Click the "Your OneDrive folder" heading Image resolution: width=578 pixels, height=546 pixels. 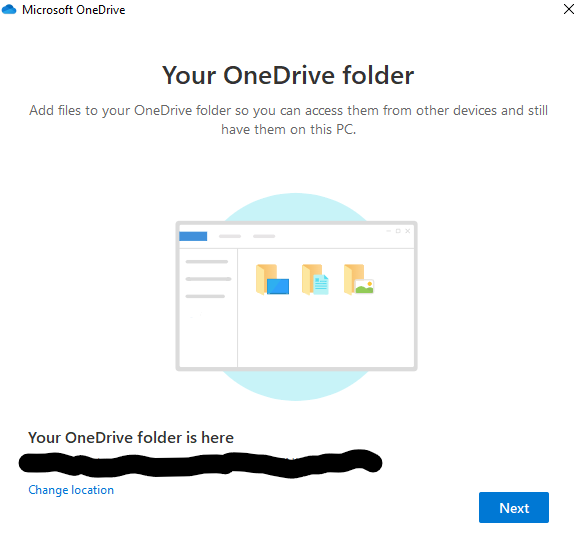tap(288, 75)
